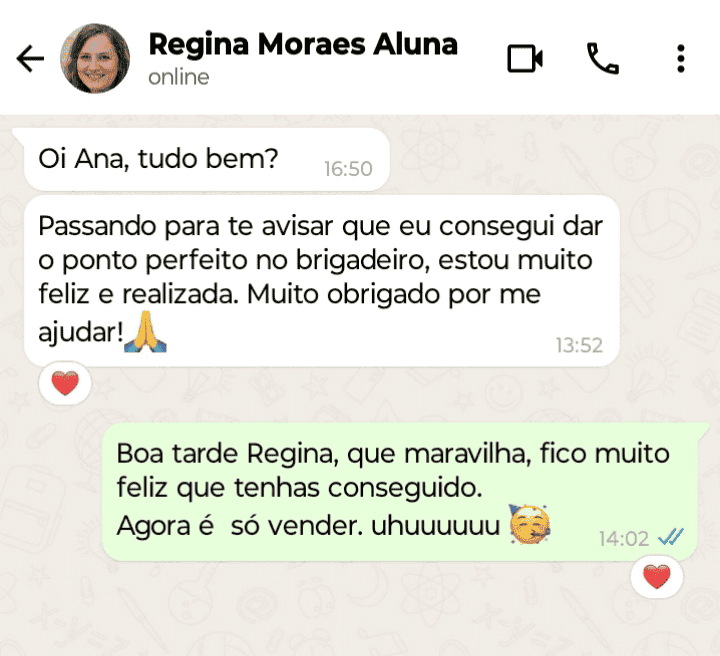Start a video call with Regina

coord(525,58)
